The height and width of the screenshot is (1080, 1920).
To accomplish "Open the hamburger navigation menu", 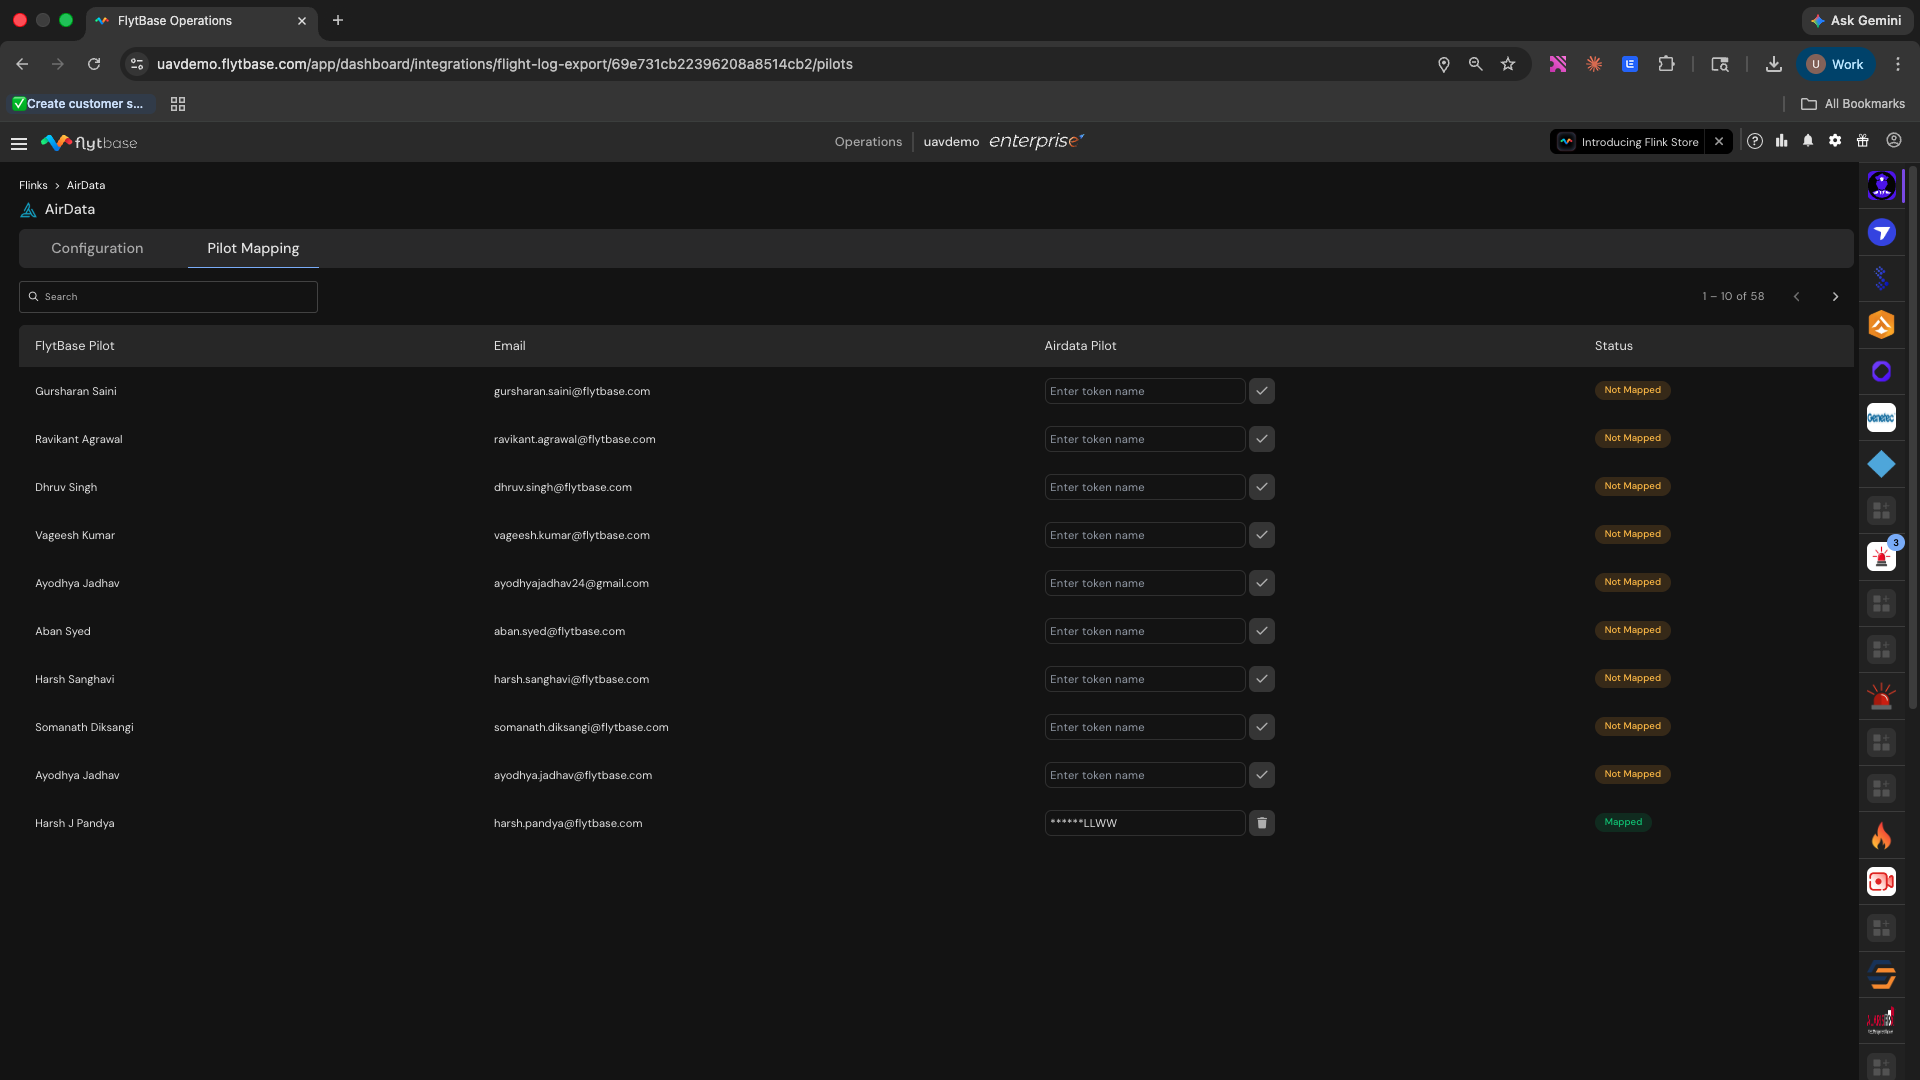I will pyautogui.click(x=19, y=143).
